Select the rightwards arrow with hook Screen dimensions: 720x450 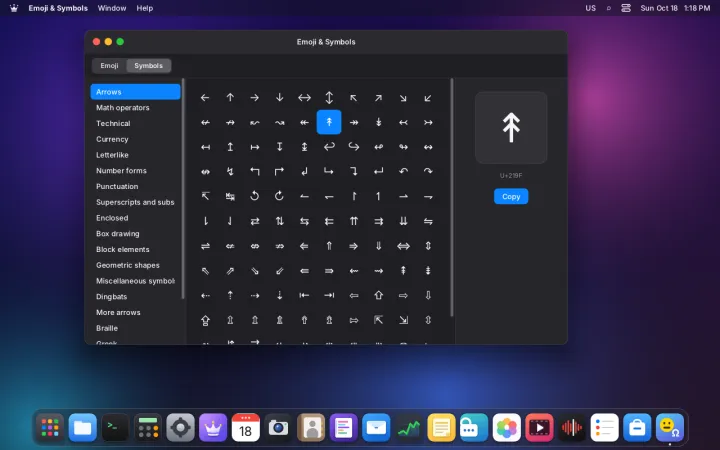(x=354, y=147)
